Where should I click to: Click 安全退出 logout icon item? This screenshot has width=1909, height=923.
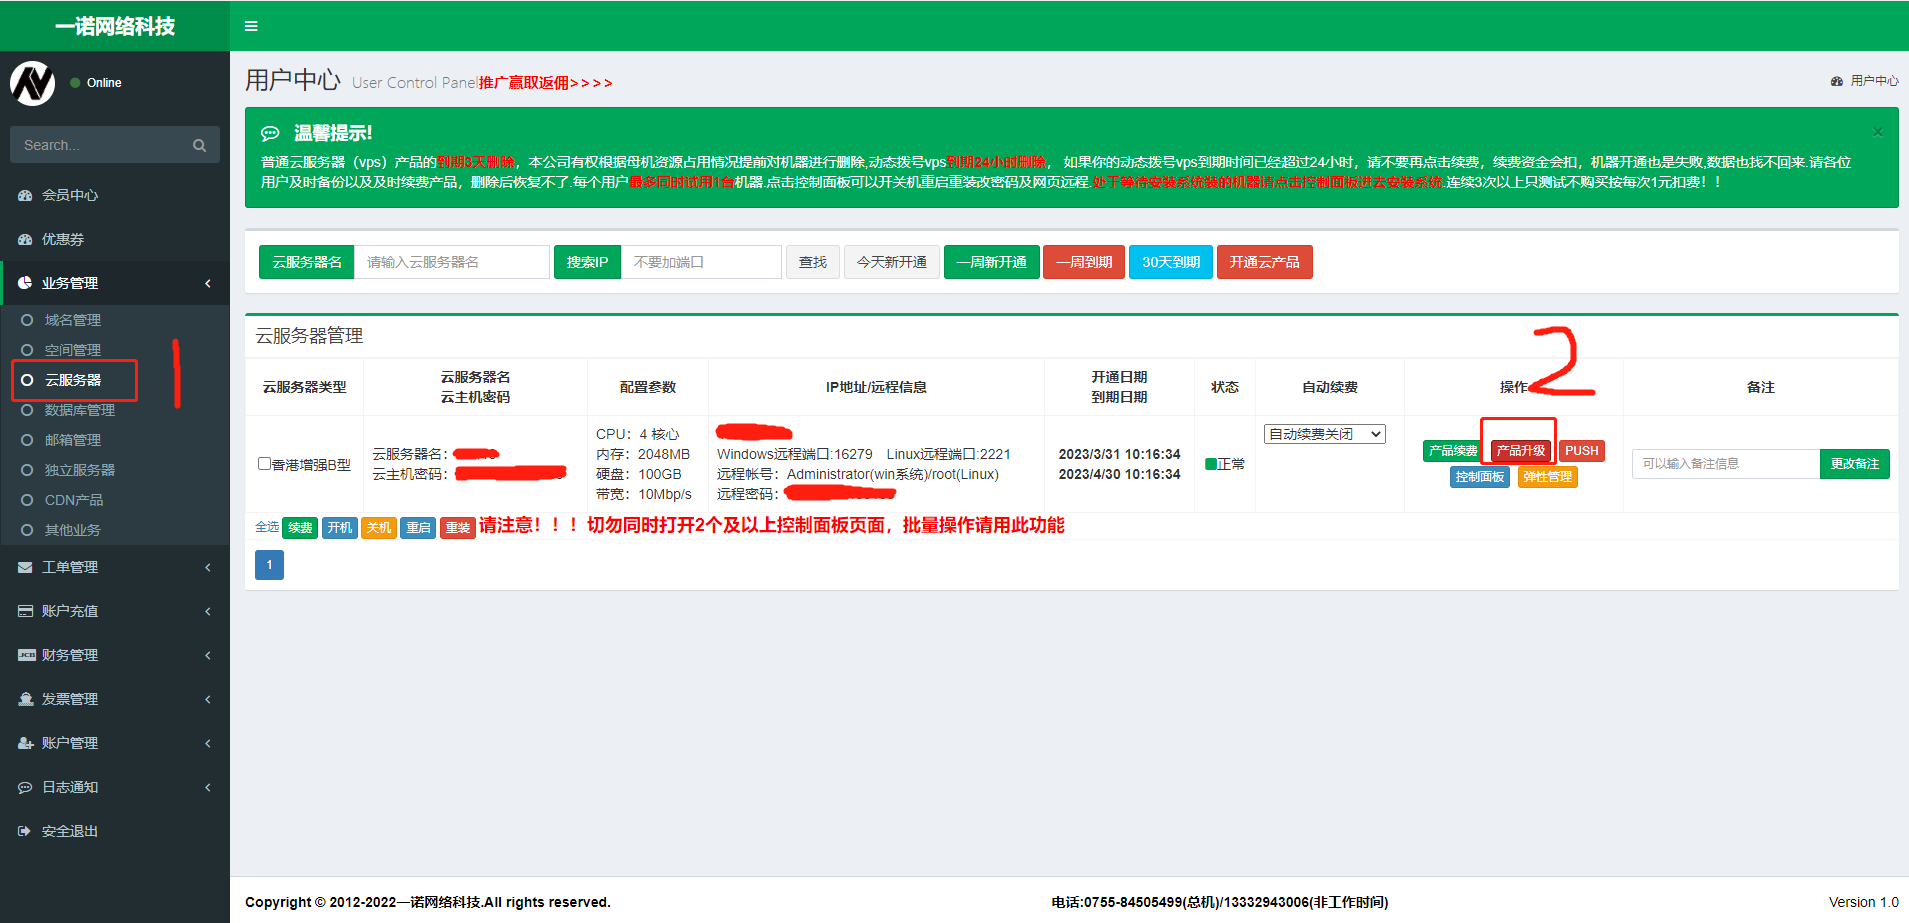click(x=69, y=831)
